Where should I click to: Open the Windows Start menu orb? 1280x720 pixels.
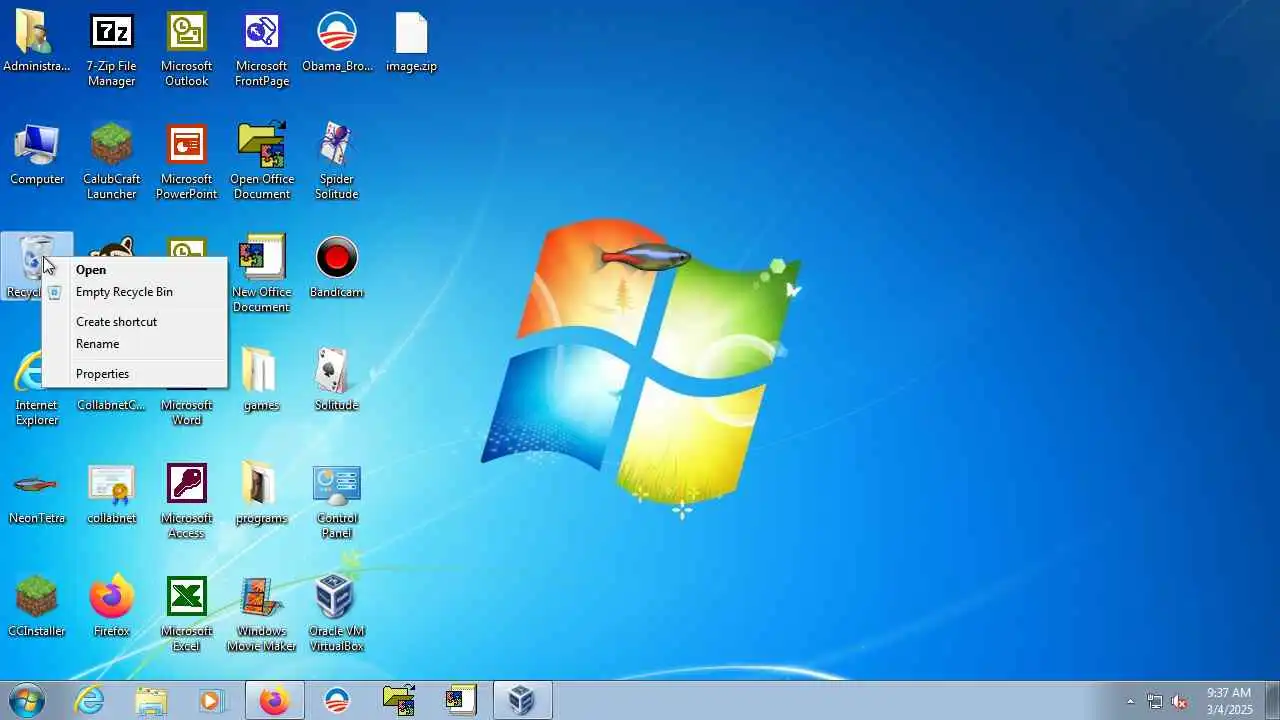(x=27, y=701)
